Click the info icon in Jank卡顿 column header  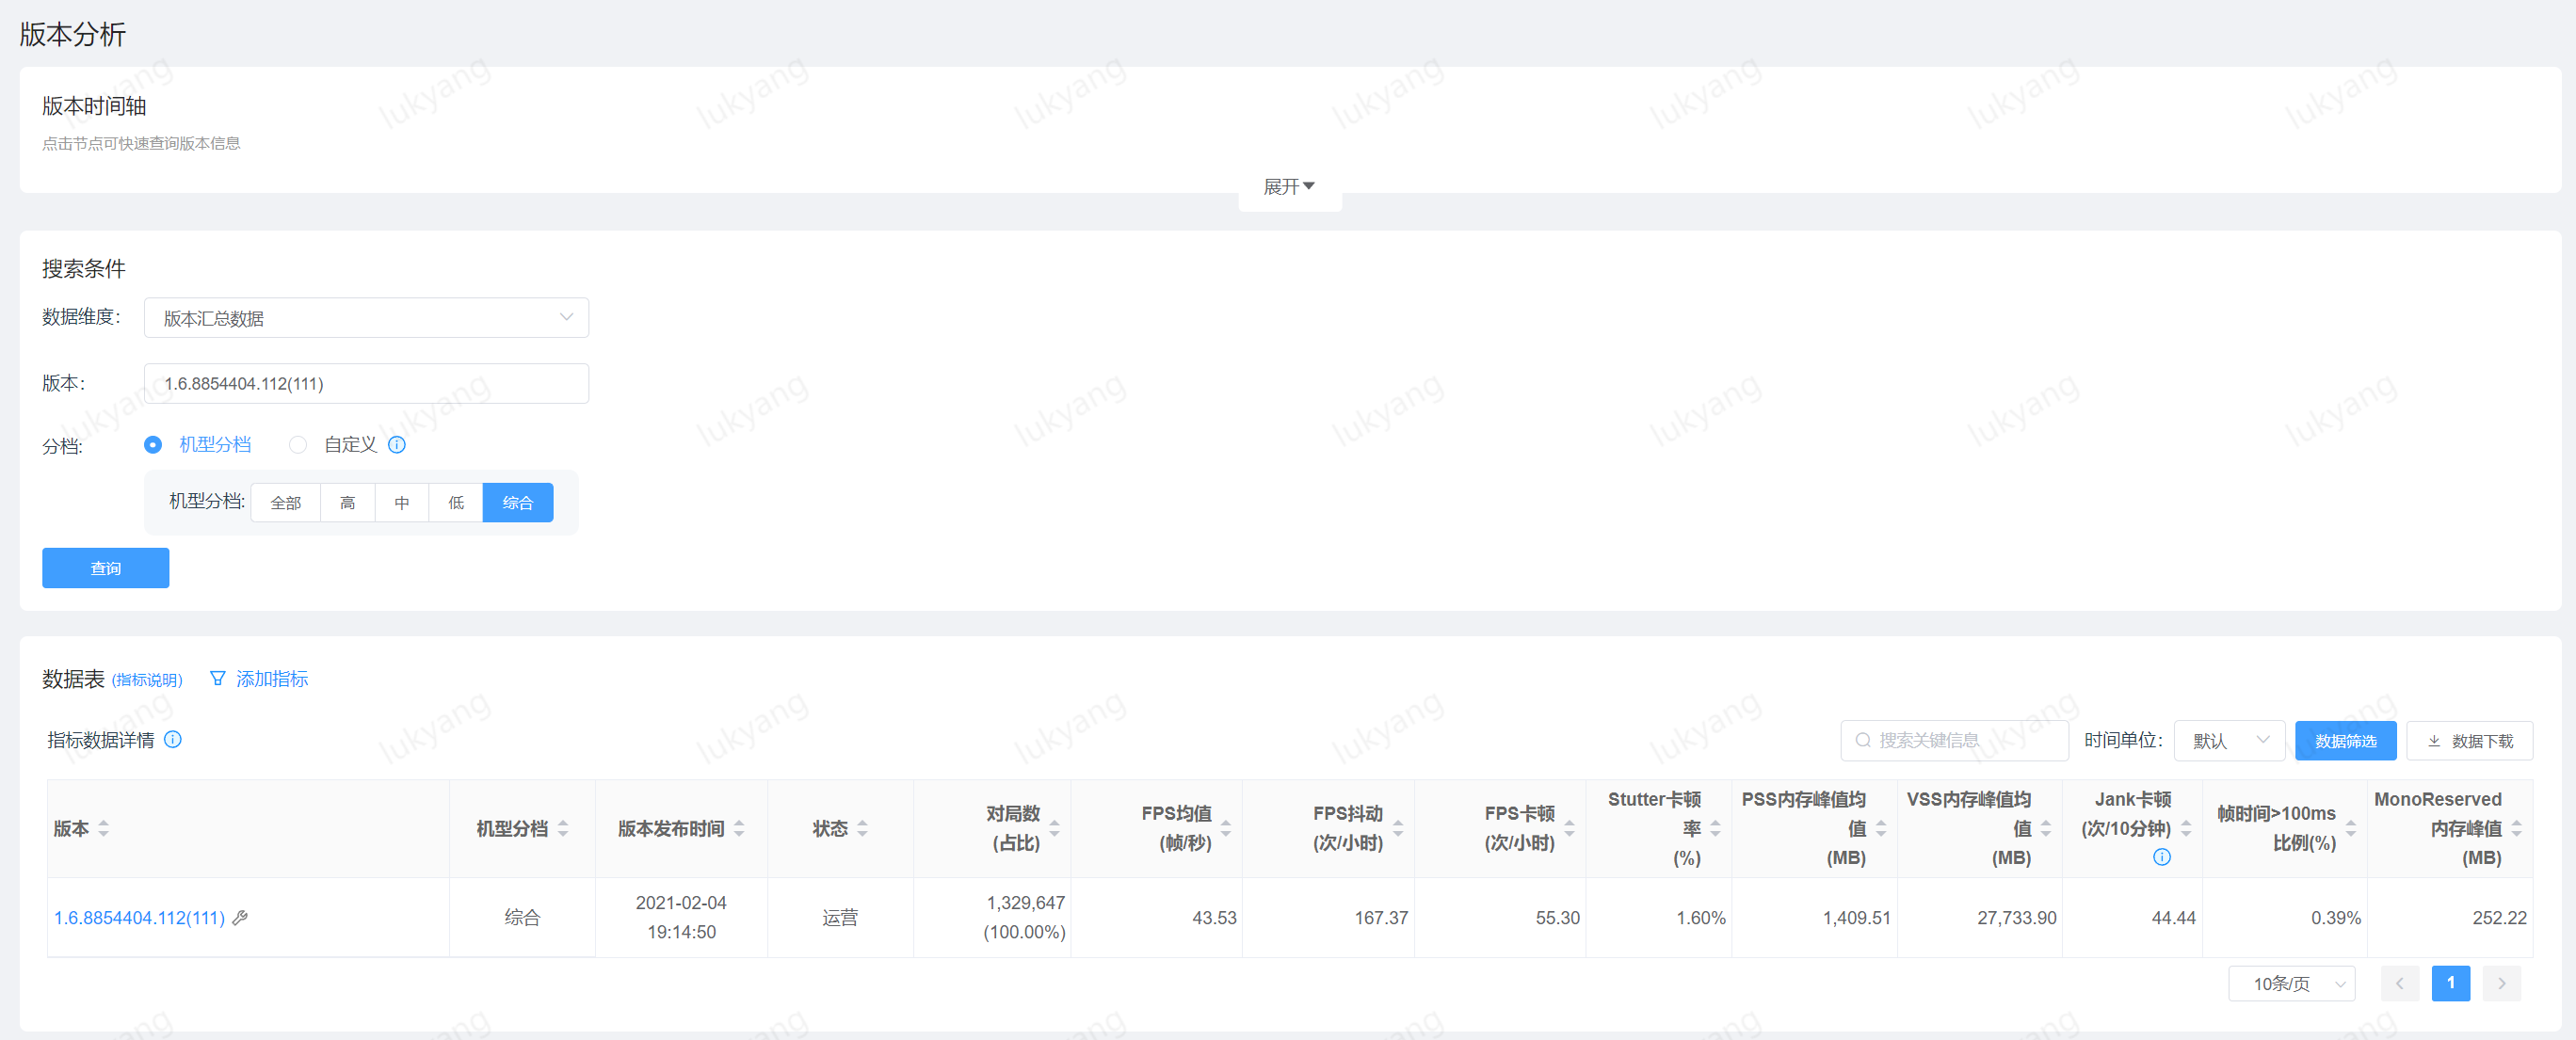coord(2162,856)
